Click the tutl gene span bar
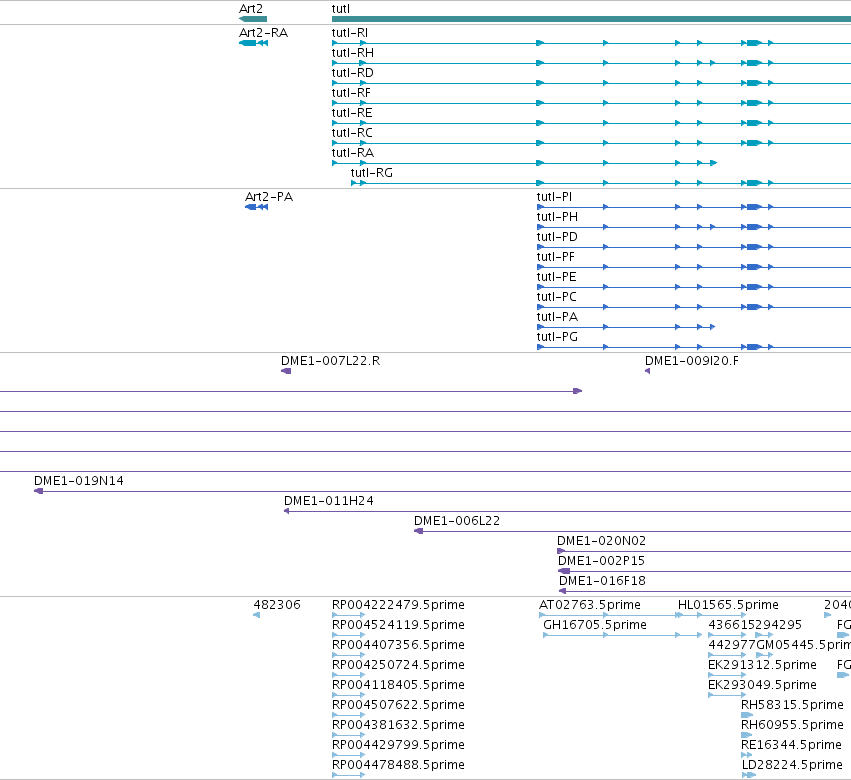The width and height of the screenshot is (851, 780). click(591, 19)
